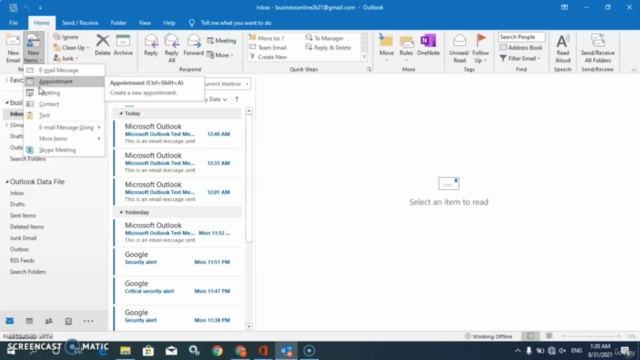Screen dimensions: 640x360
Task: Expand the Clean Up dropdown
Action: point(71,48)
